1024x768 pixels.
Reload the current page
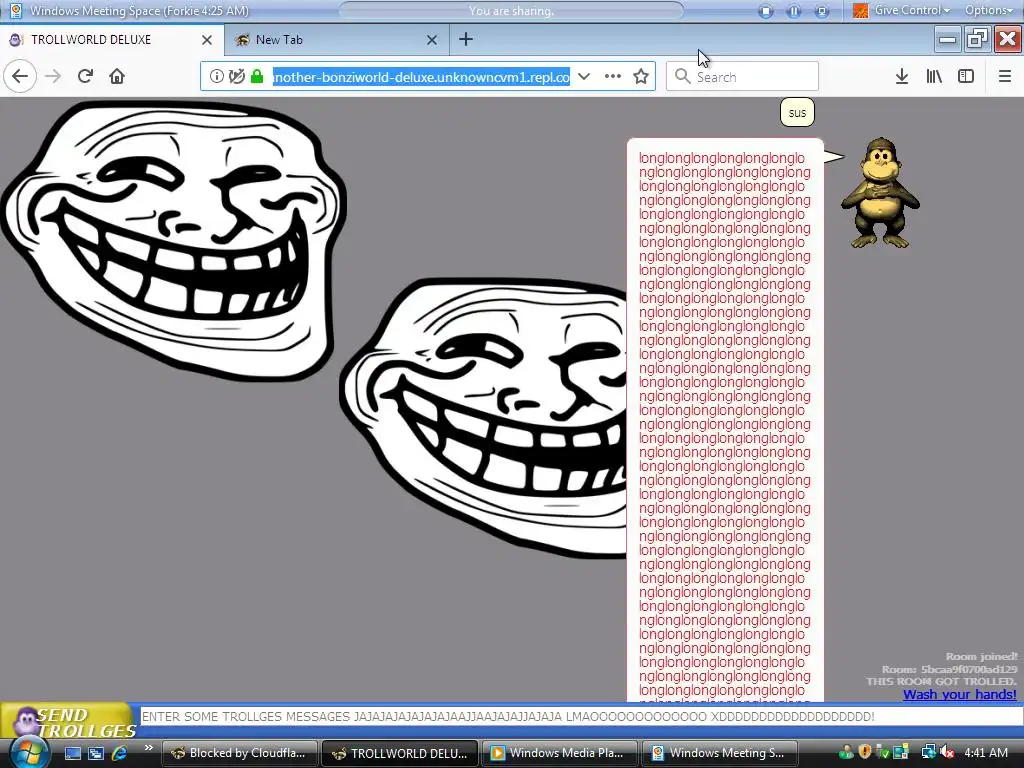(85, 76)
